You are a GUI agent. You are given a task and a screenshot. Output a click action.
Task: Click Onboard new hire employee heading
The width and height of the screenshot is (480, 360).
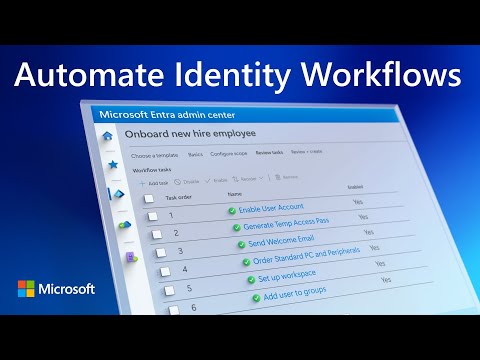(190, 134)
